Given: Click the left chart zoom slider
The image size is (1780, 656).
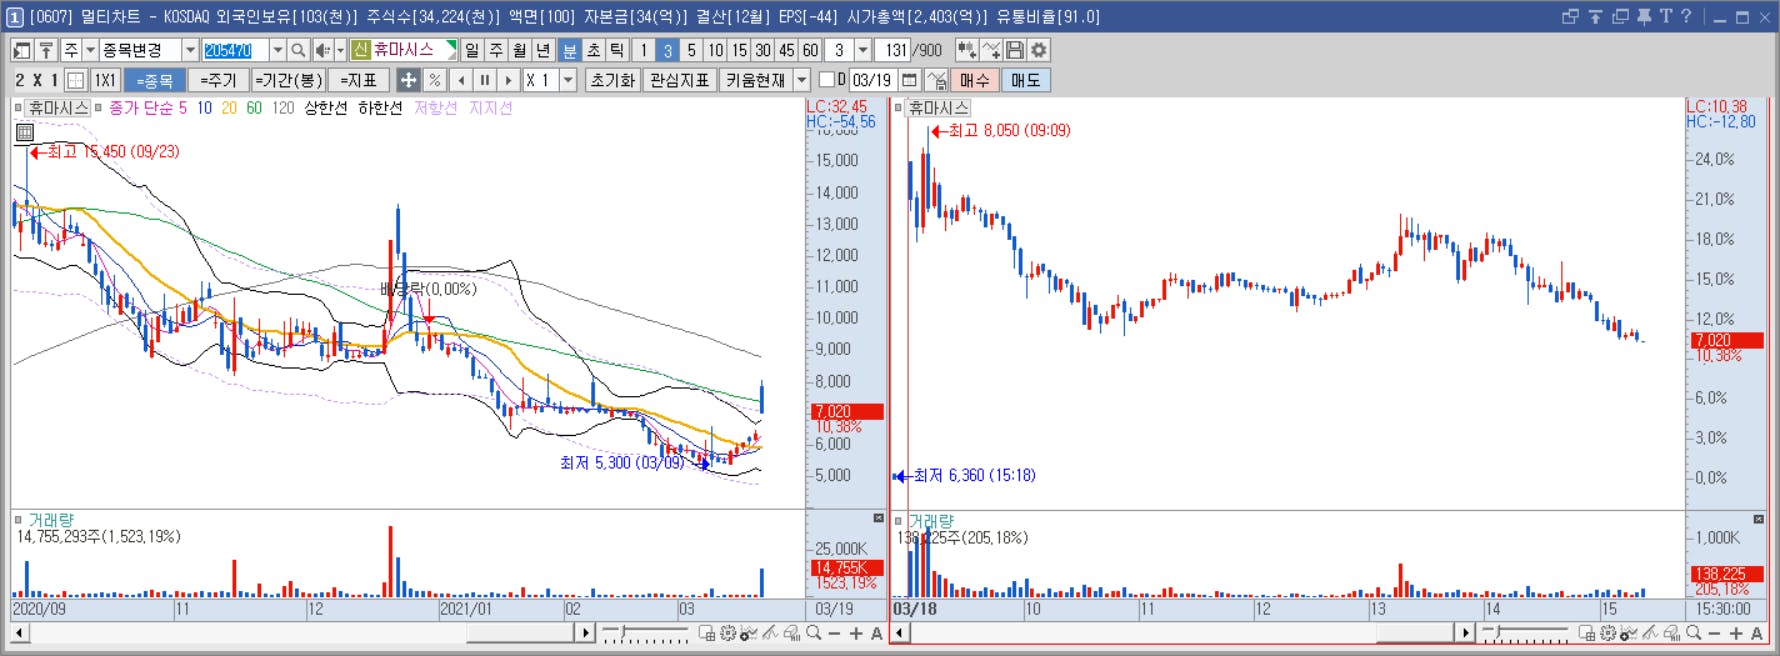Looking at the screenshot, I should tap(645, 633).
